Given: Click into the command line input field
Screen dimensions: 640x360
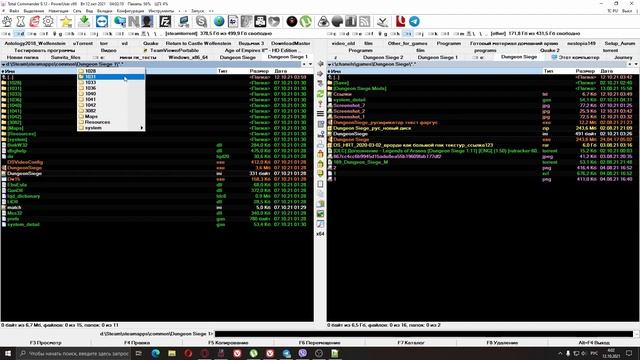Looking at the screenshot, I should click(x=424, y=334).
